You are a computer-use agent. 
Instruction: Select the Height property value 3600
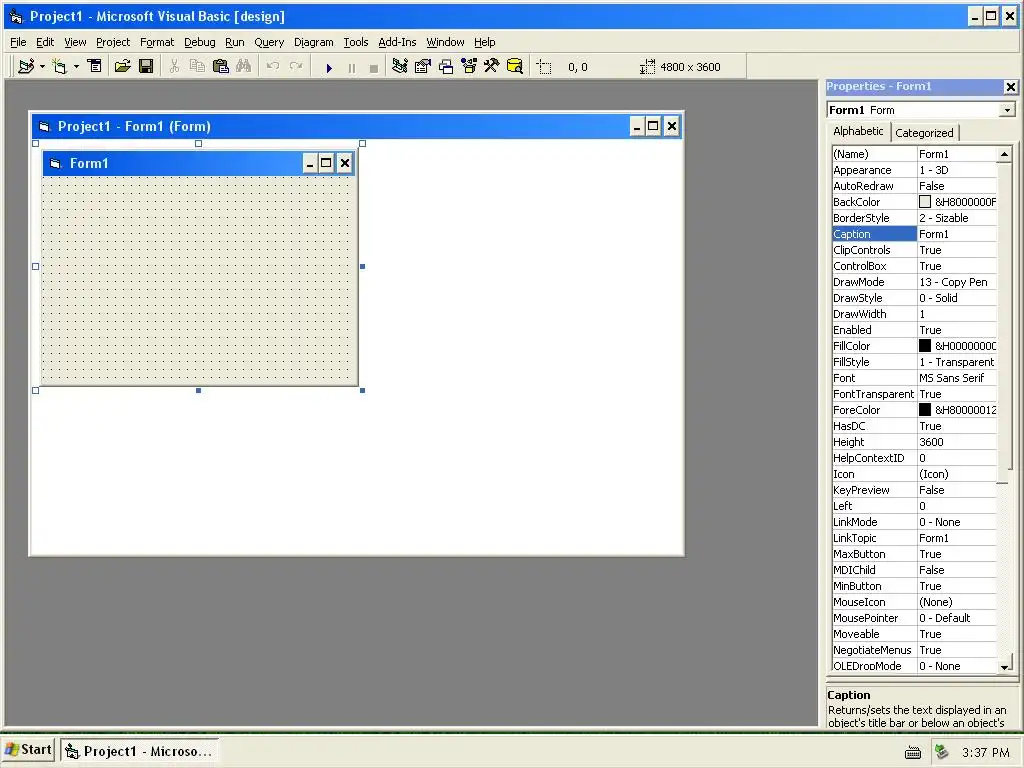[x=957, y=442]
